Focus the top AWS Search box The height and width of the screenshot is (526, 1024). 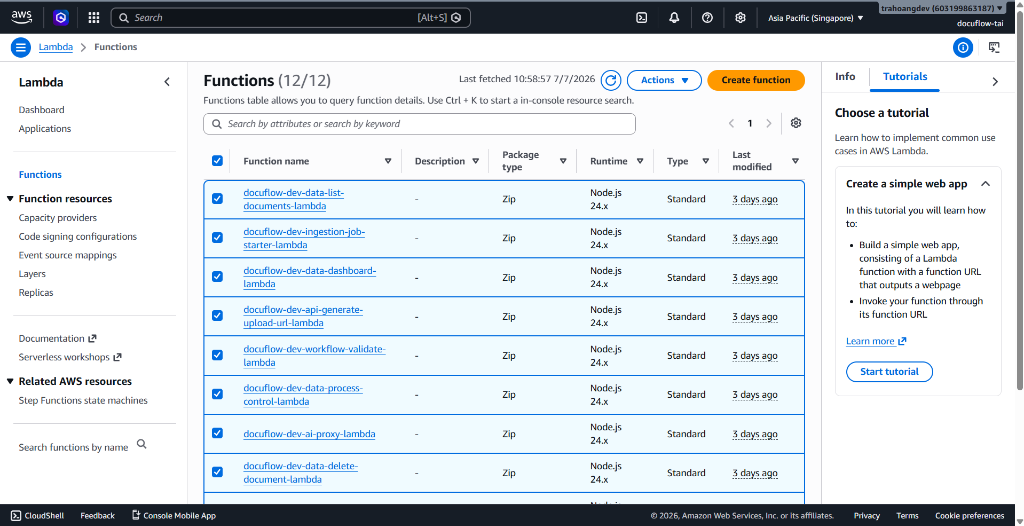point(291,18)
